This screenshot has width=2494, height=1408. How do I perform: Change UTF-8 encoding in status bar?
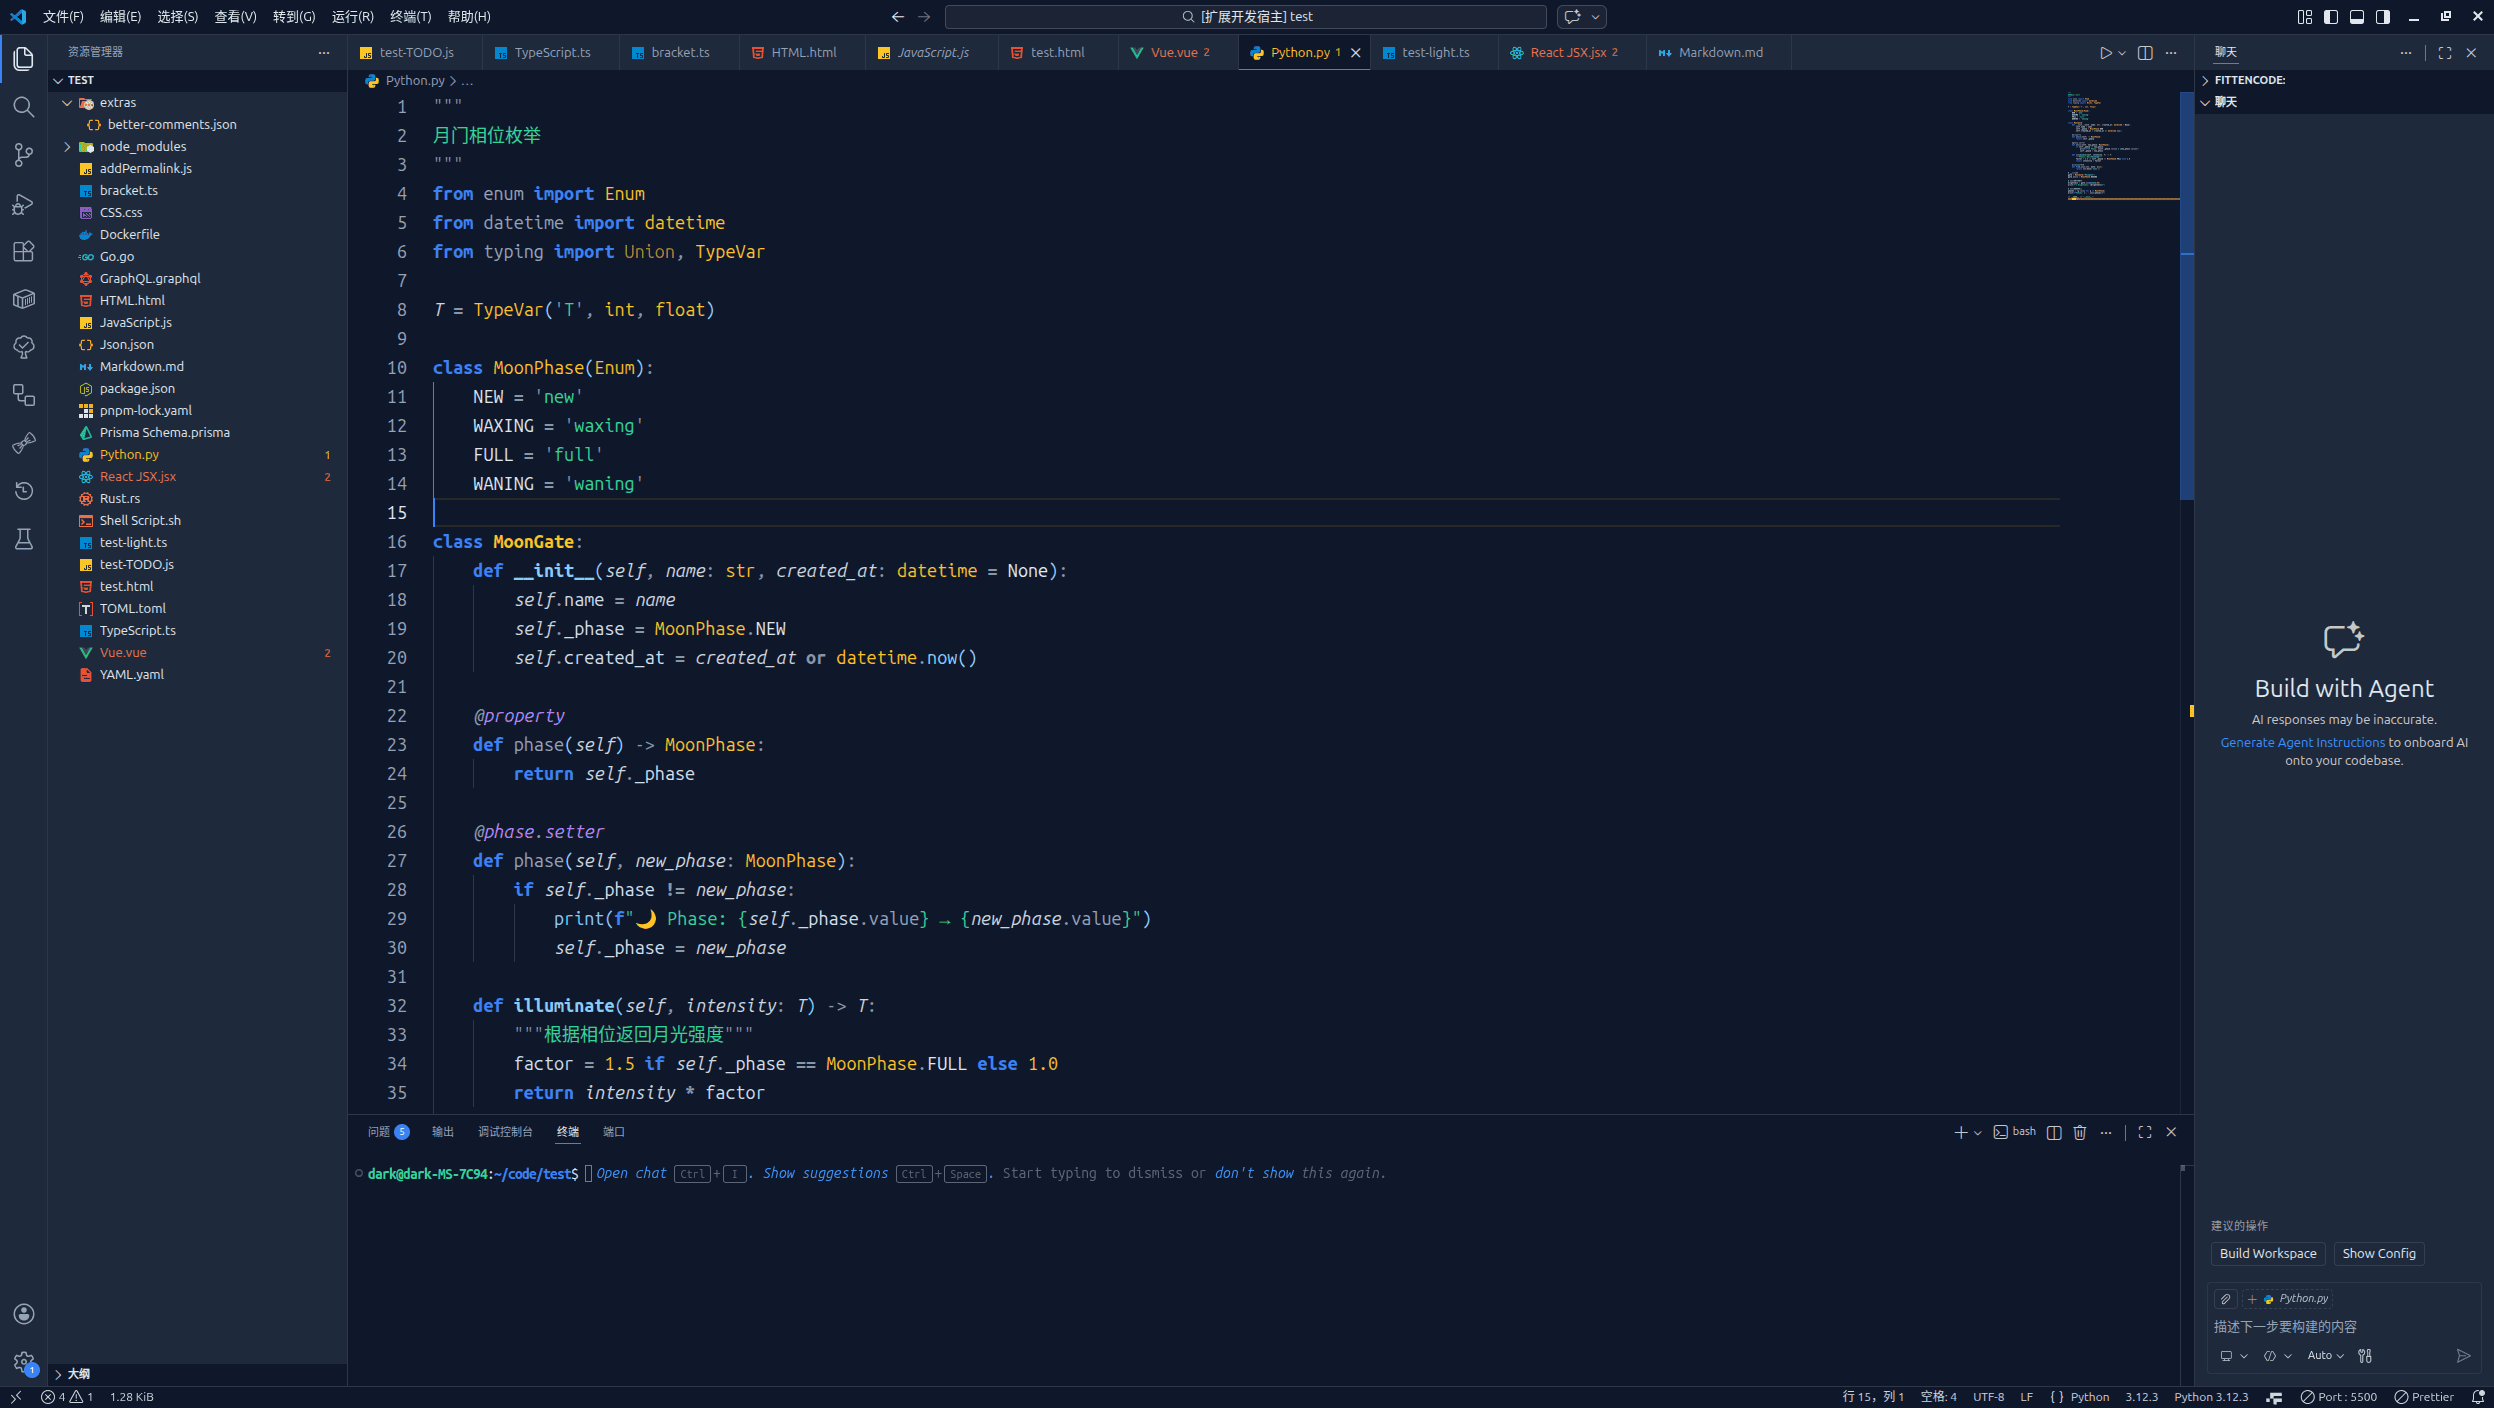1988,1397
